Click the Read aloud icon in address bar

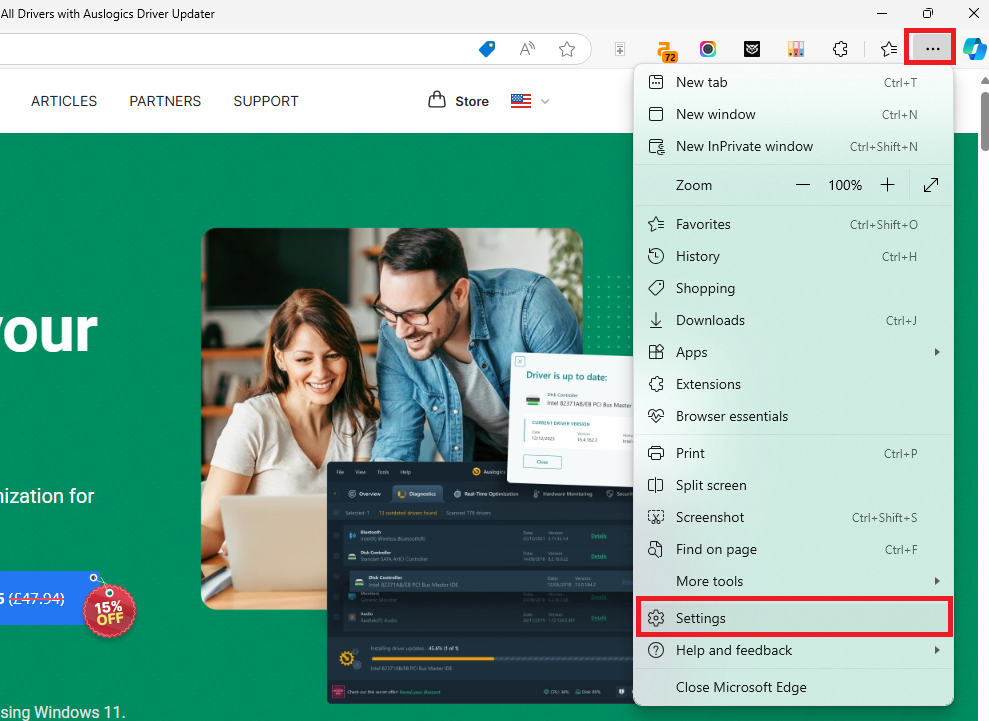[x=527, y=49]
